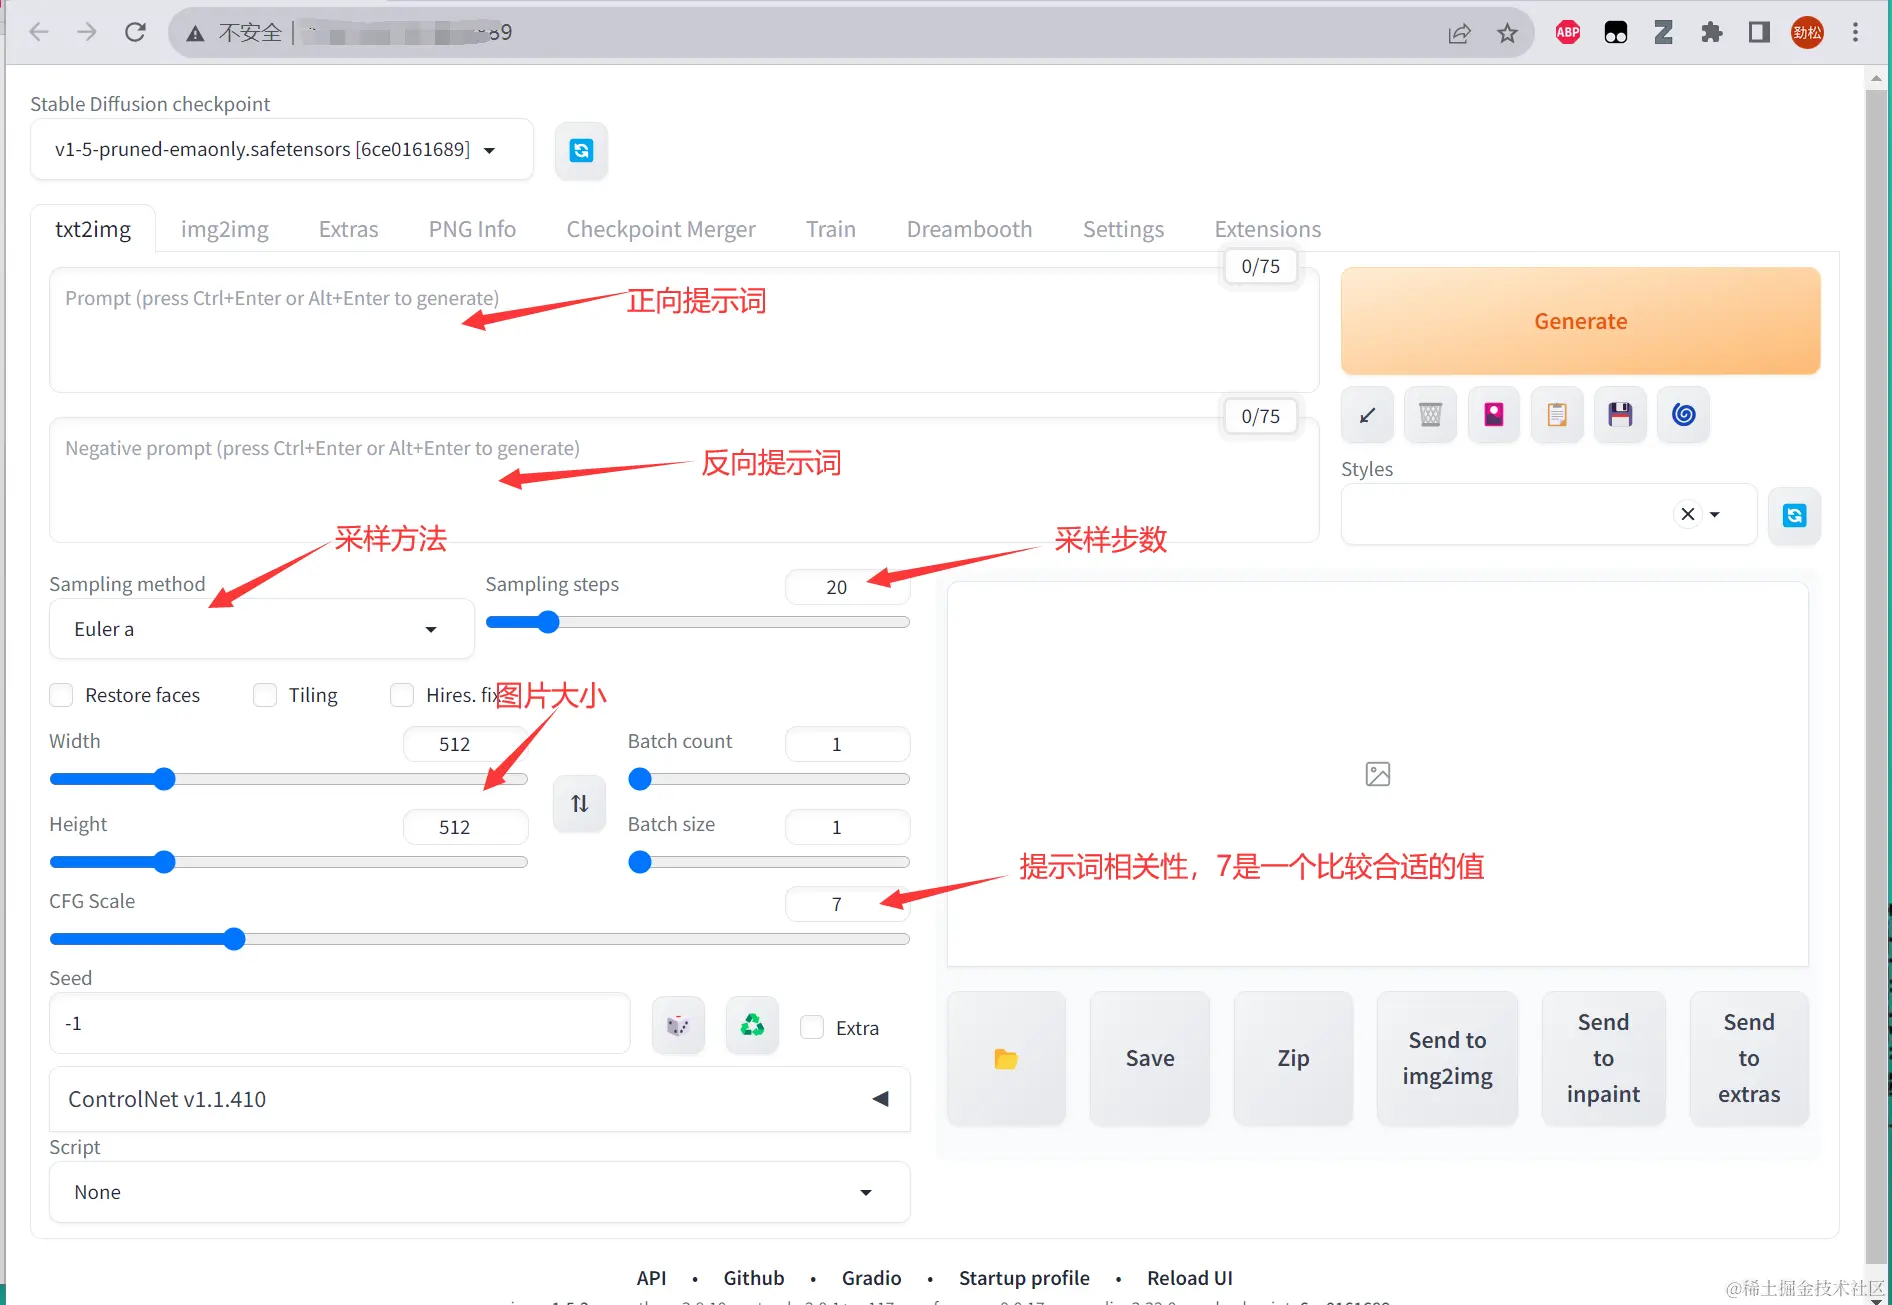Screen dimensions: 1892x1305
Task: Clear the prompt with the trash icon
Action: (1430, 414)
